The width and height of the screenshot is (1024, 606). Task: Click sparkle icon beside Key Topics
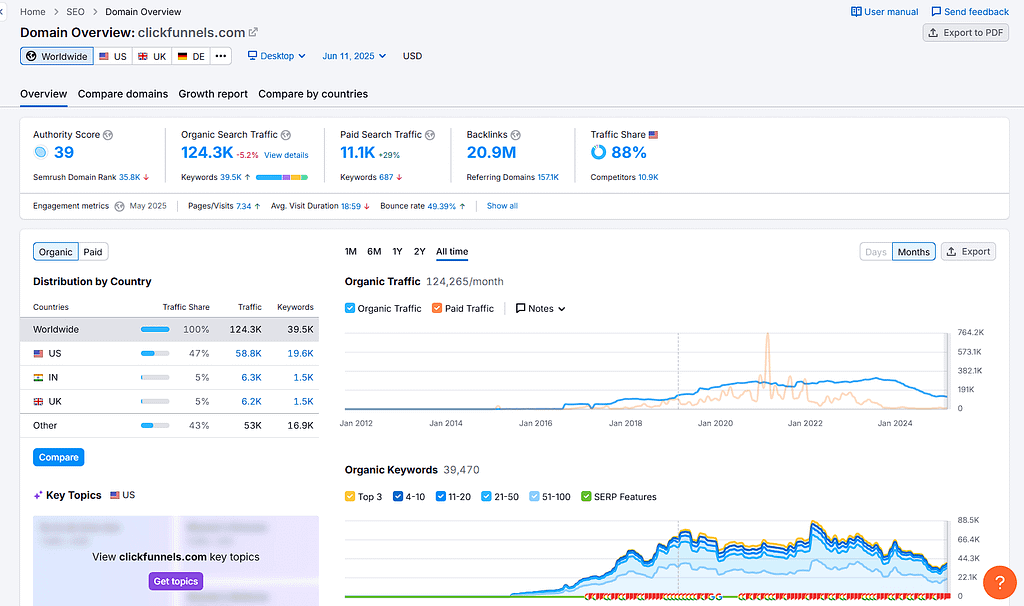point(38,496)
